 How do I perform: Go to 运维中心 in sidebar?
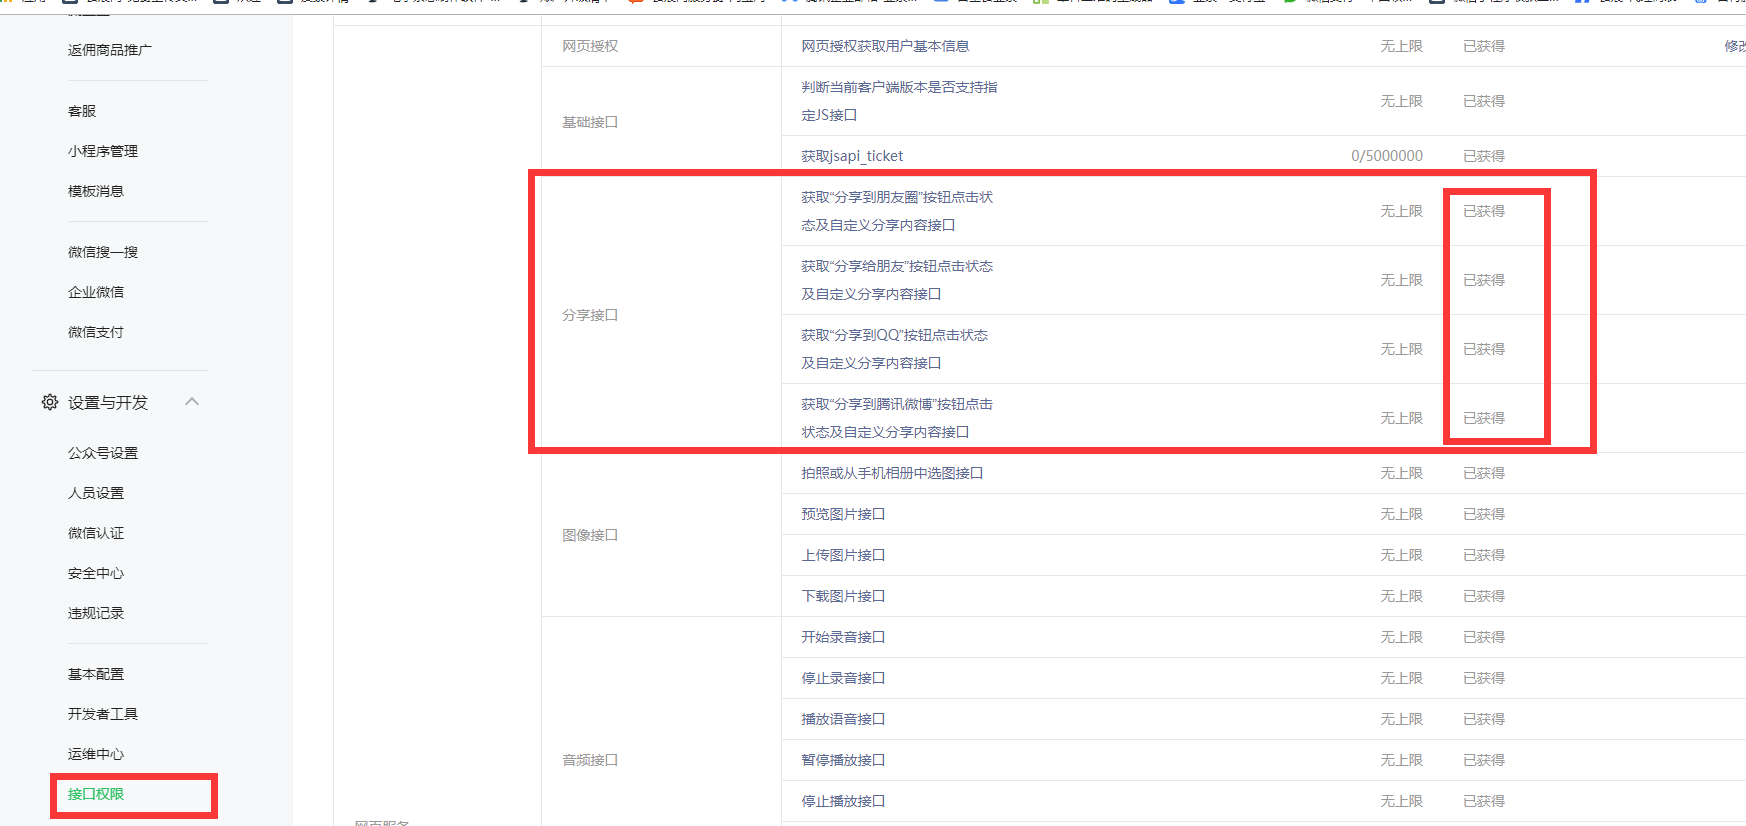(x=96, y=754)
